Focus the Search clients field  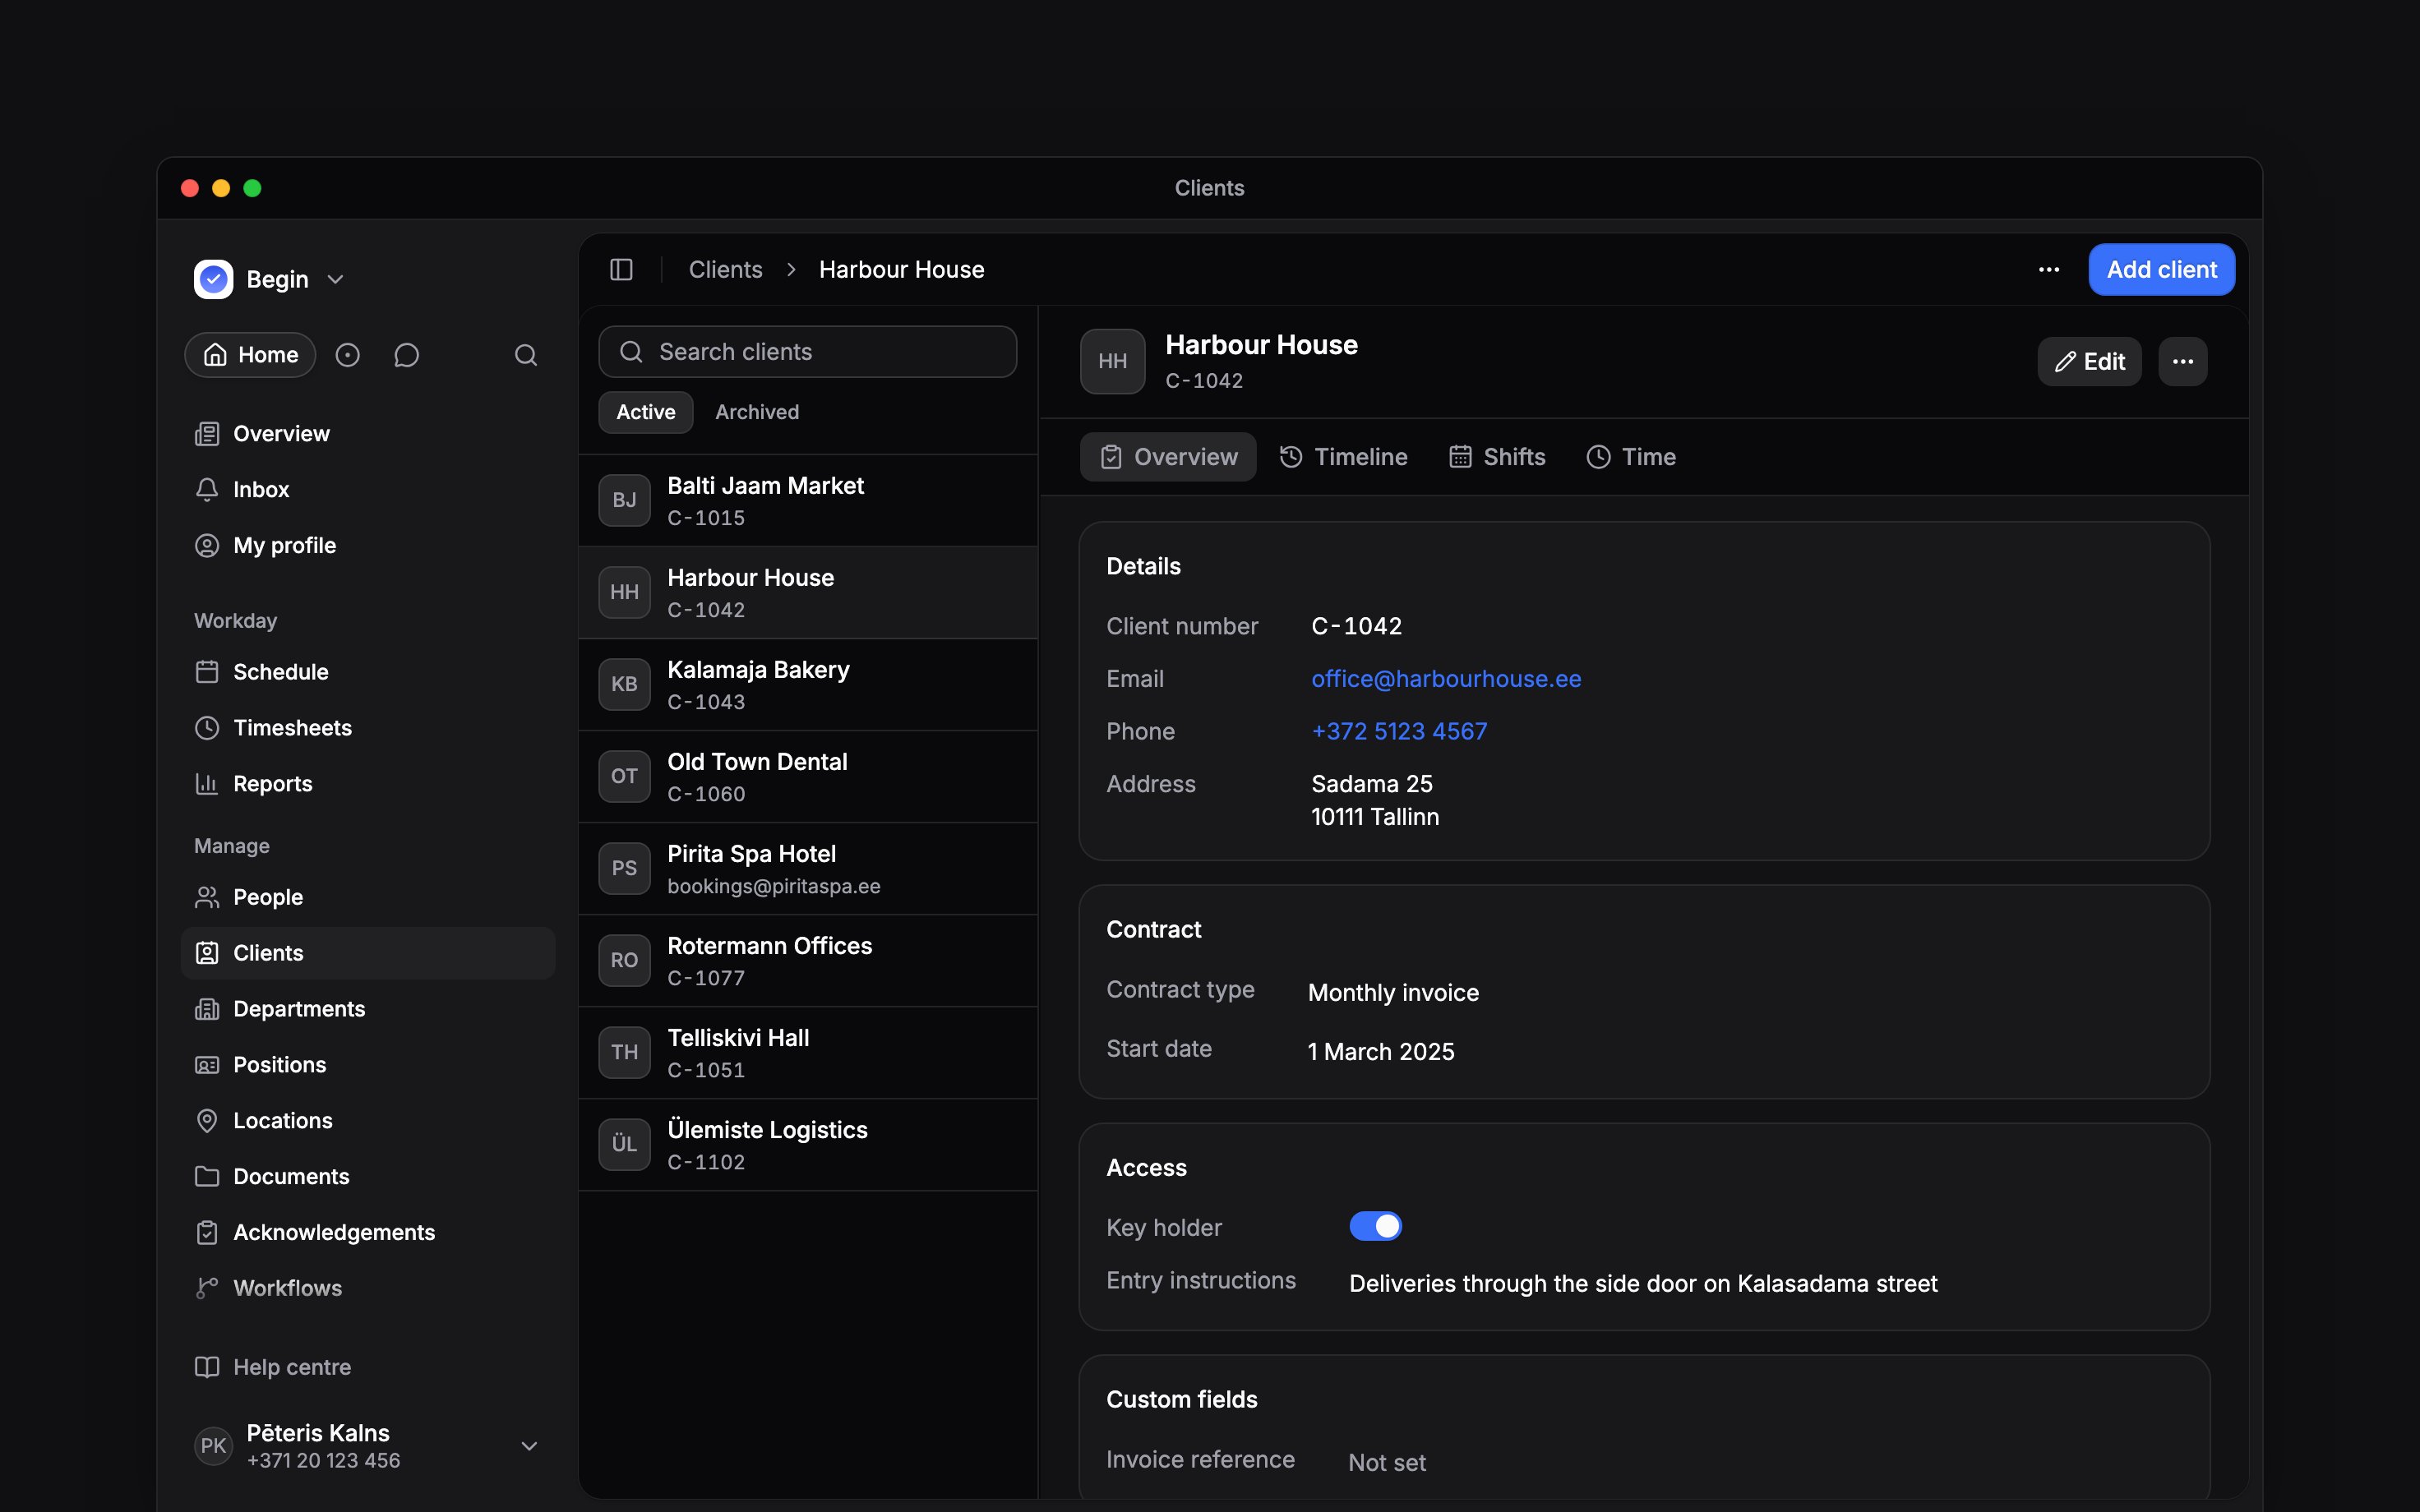coord(807,352)
